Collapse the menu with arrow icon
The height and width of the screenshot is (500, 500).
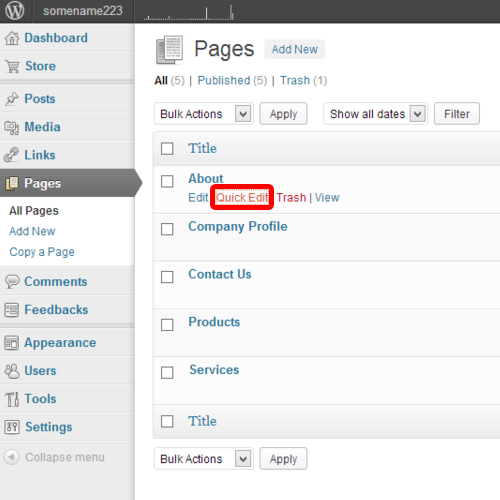[x=11, y=457]
